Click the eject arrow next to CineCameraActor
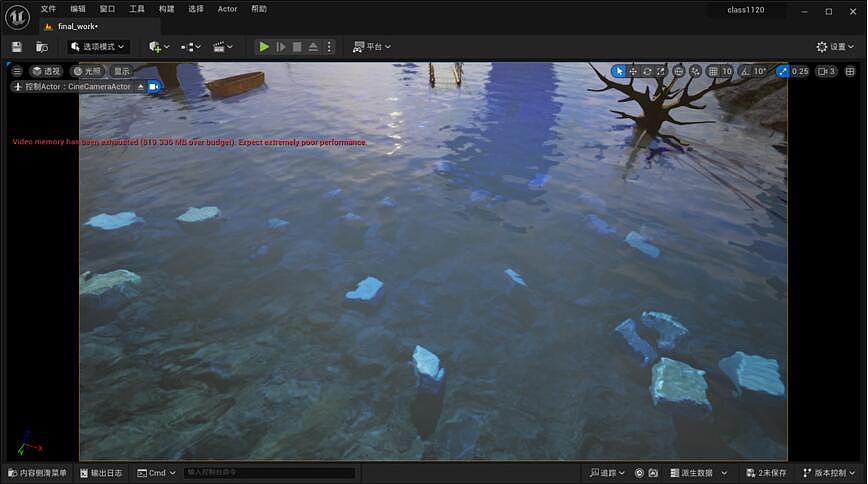Screen dimensions: 868x484 (x=141, y=87)
